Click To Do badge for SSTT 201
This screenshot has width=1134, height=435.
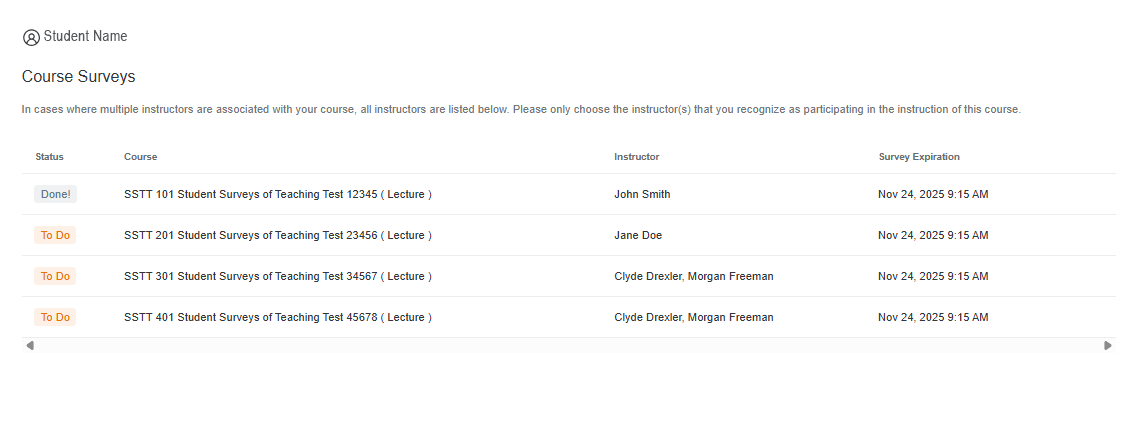tap(55, 235)
